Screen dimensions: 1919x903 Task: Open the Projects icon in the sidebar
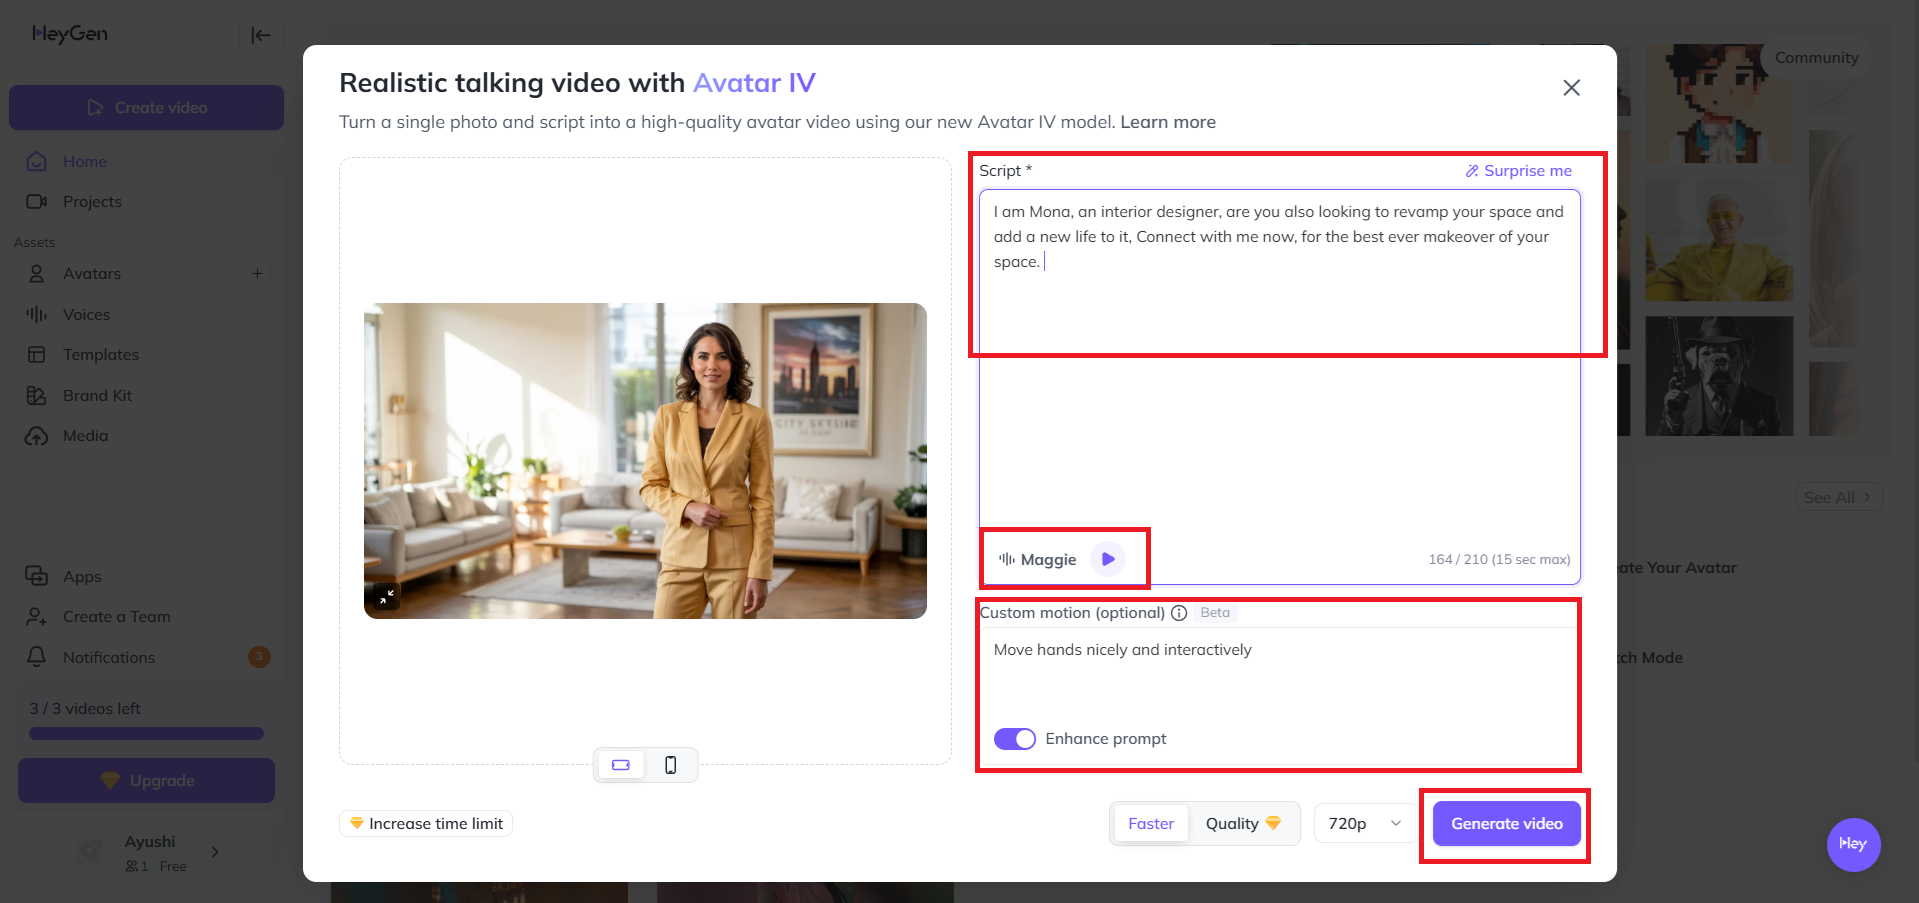[x=37, y=201]
